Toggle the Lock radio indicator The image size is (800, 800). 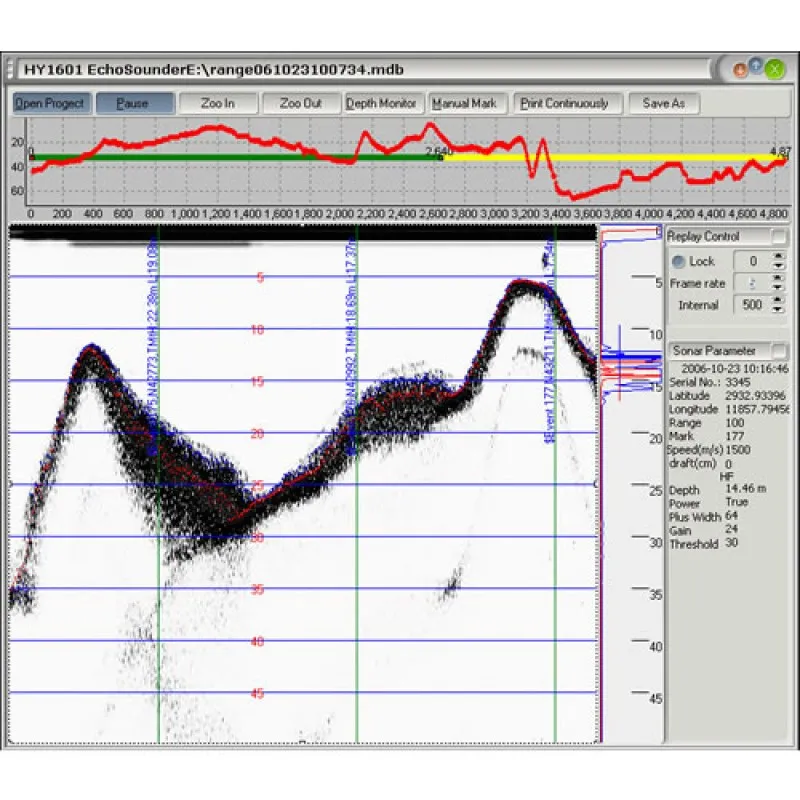[x=679, y=261]
